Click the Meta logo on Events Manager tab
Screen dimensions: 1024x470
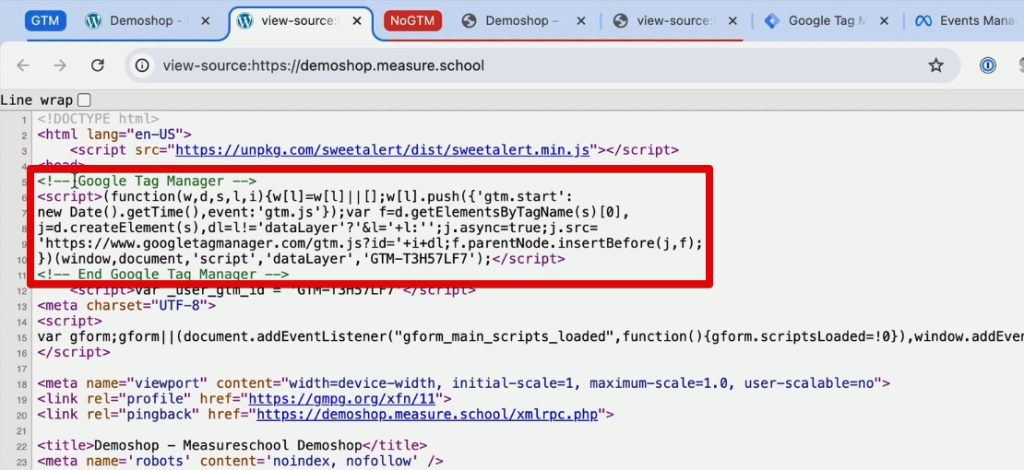coord(923,21)
